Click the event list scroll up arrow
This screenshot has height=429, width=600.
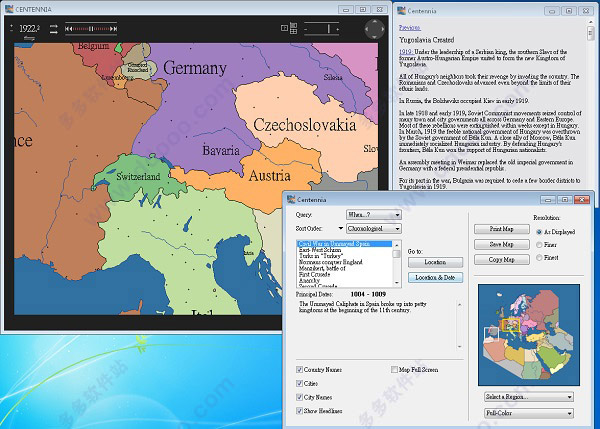396,245
